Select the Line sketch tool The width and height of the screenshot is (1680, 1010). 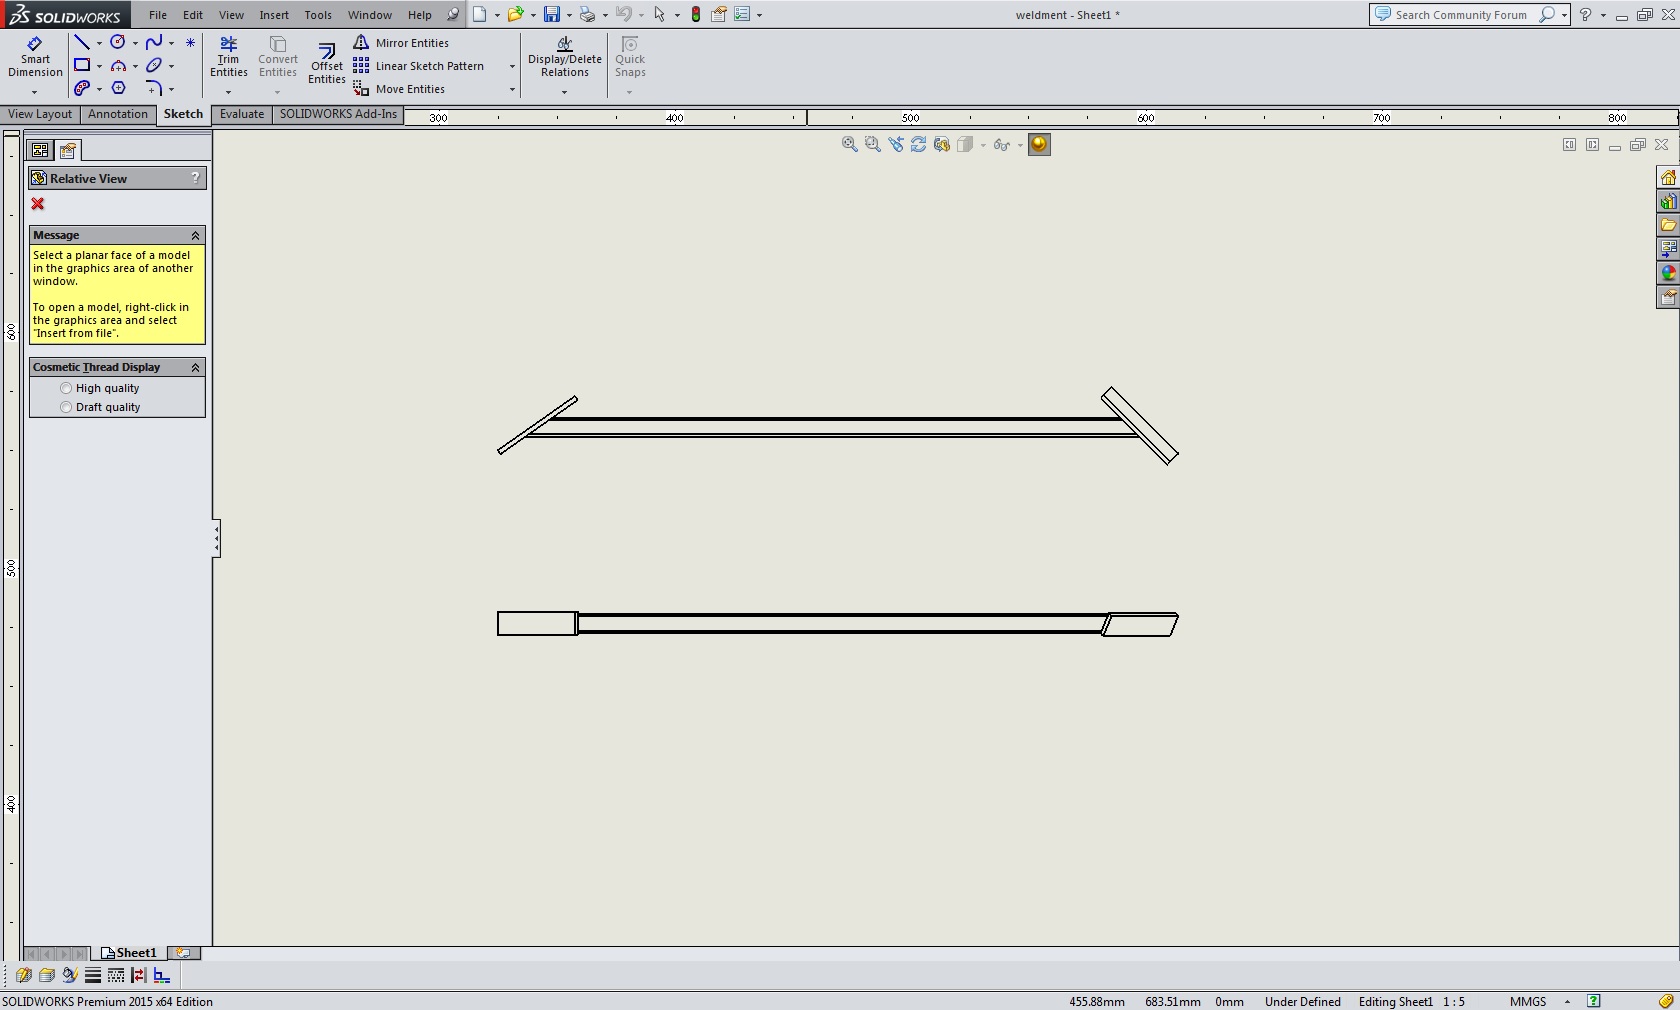pos(82,42)
